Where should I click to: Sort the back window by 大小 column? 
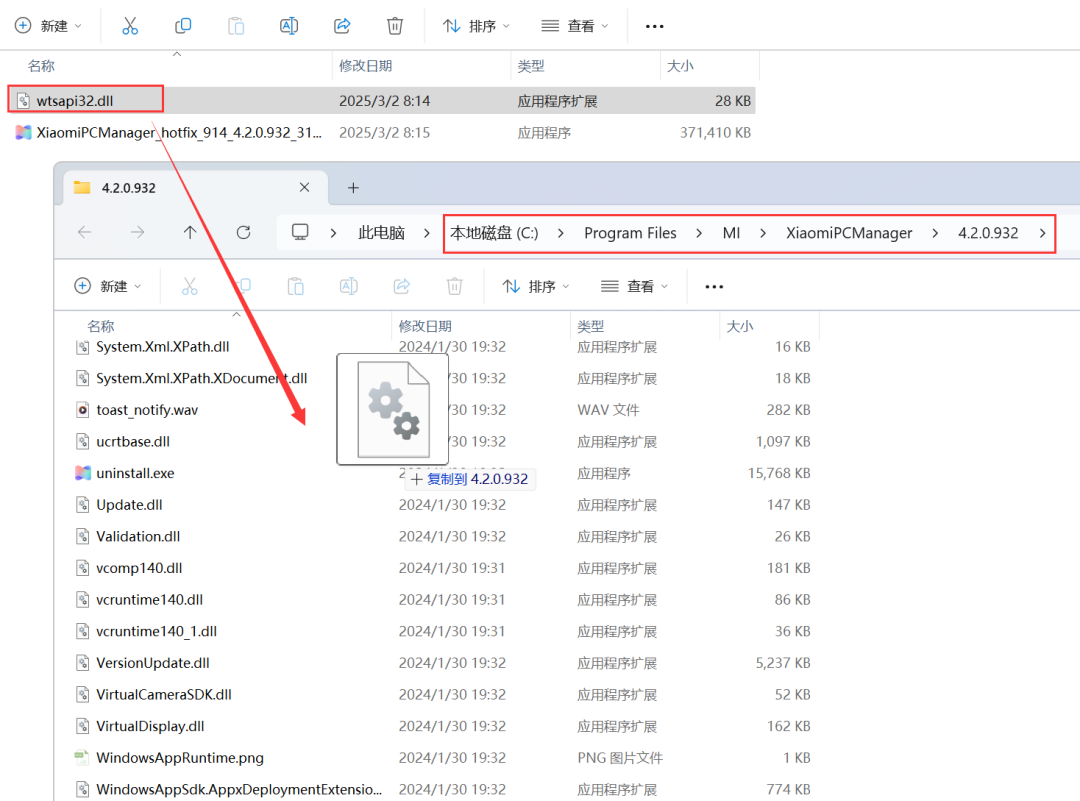point(680,66)
